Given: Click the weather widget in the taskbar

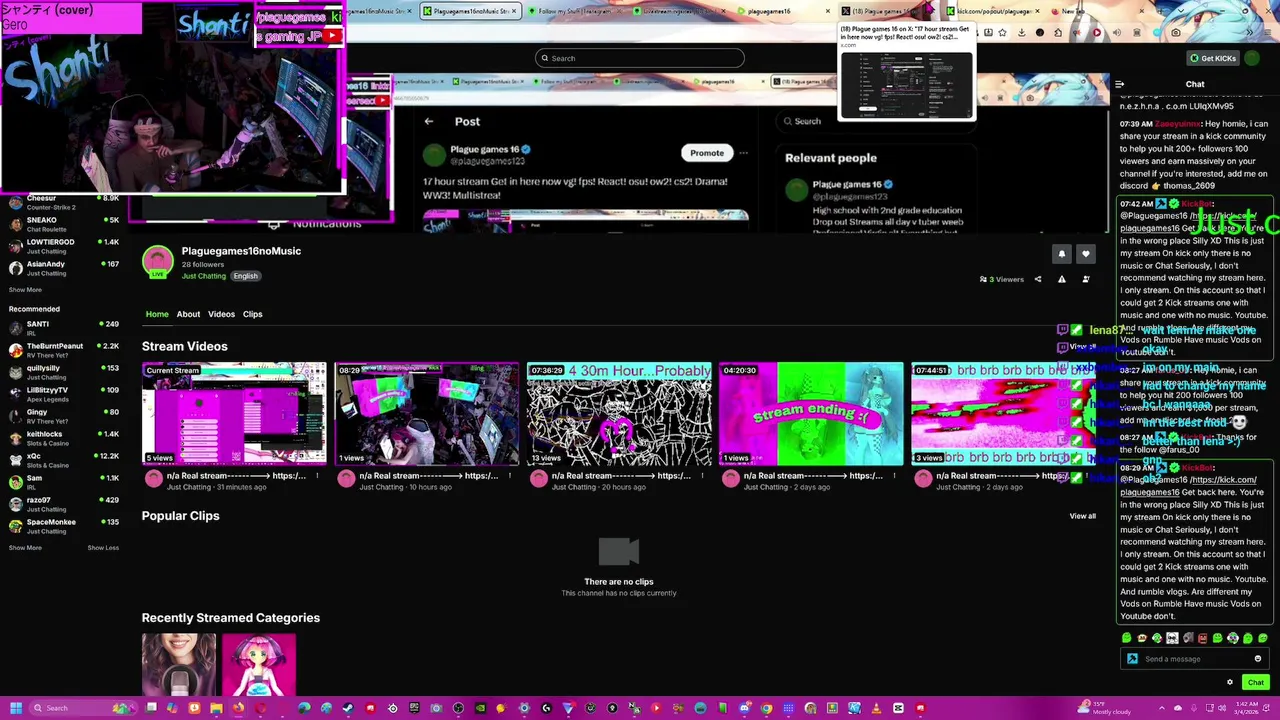Looking at the screenshot, I should 1105,708.
